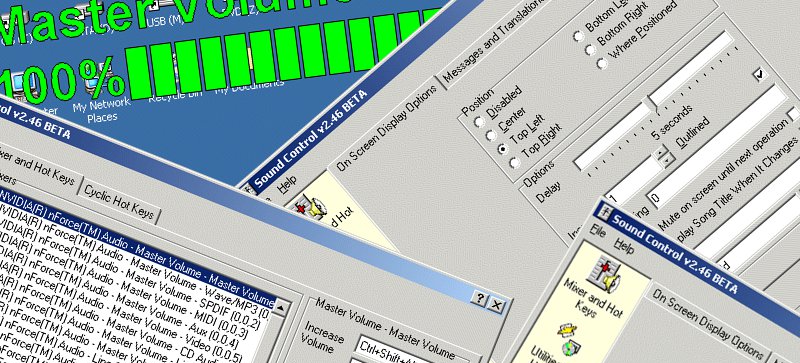Viewport: 800px width, 363px height.
Task: Close the hot keys window with the X button
Action: pos(496,305)
